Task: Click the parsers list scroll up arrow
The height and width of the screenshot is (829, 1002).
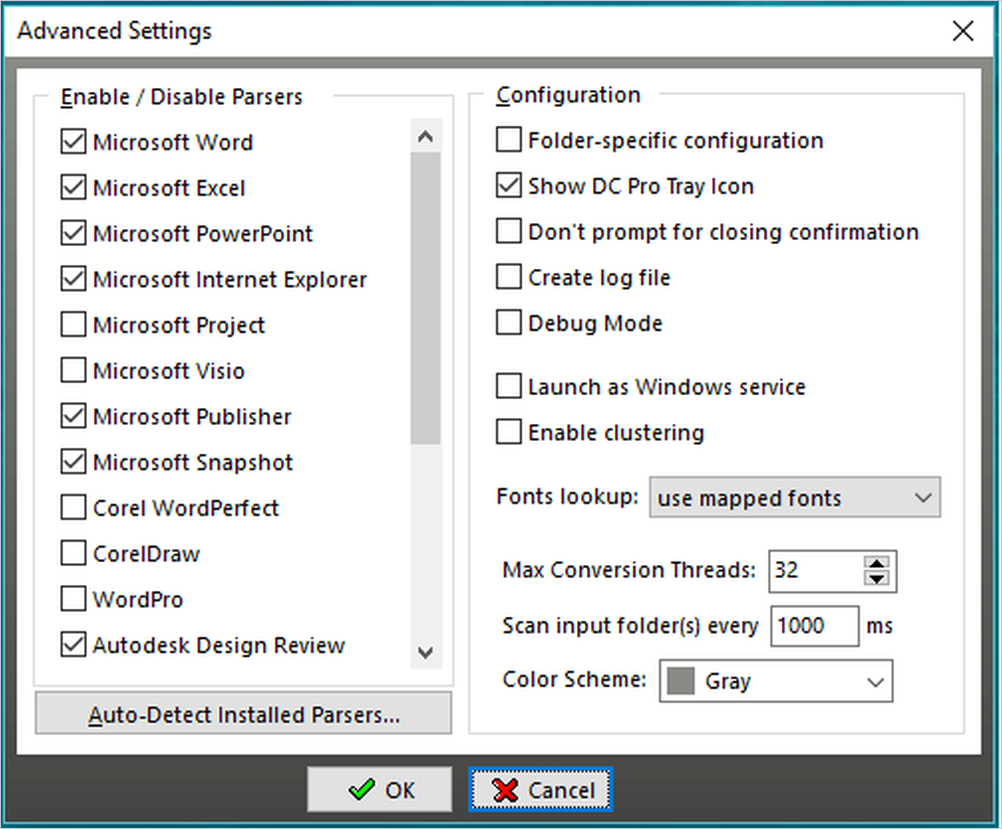Action: tap(426, 136)
